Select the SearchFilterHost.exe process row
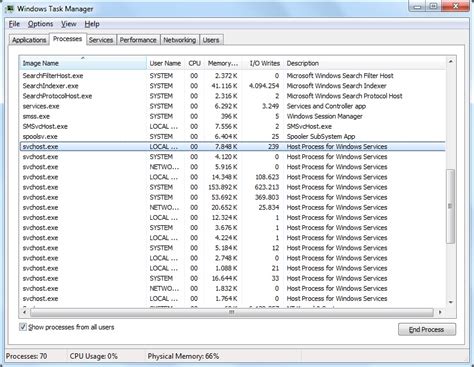The height and width of the screenshot is (367, 474). point(233,76)
